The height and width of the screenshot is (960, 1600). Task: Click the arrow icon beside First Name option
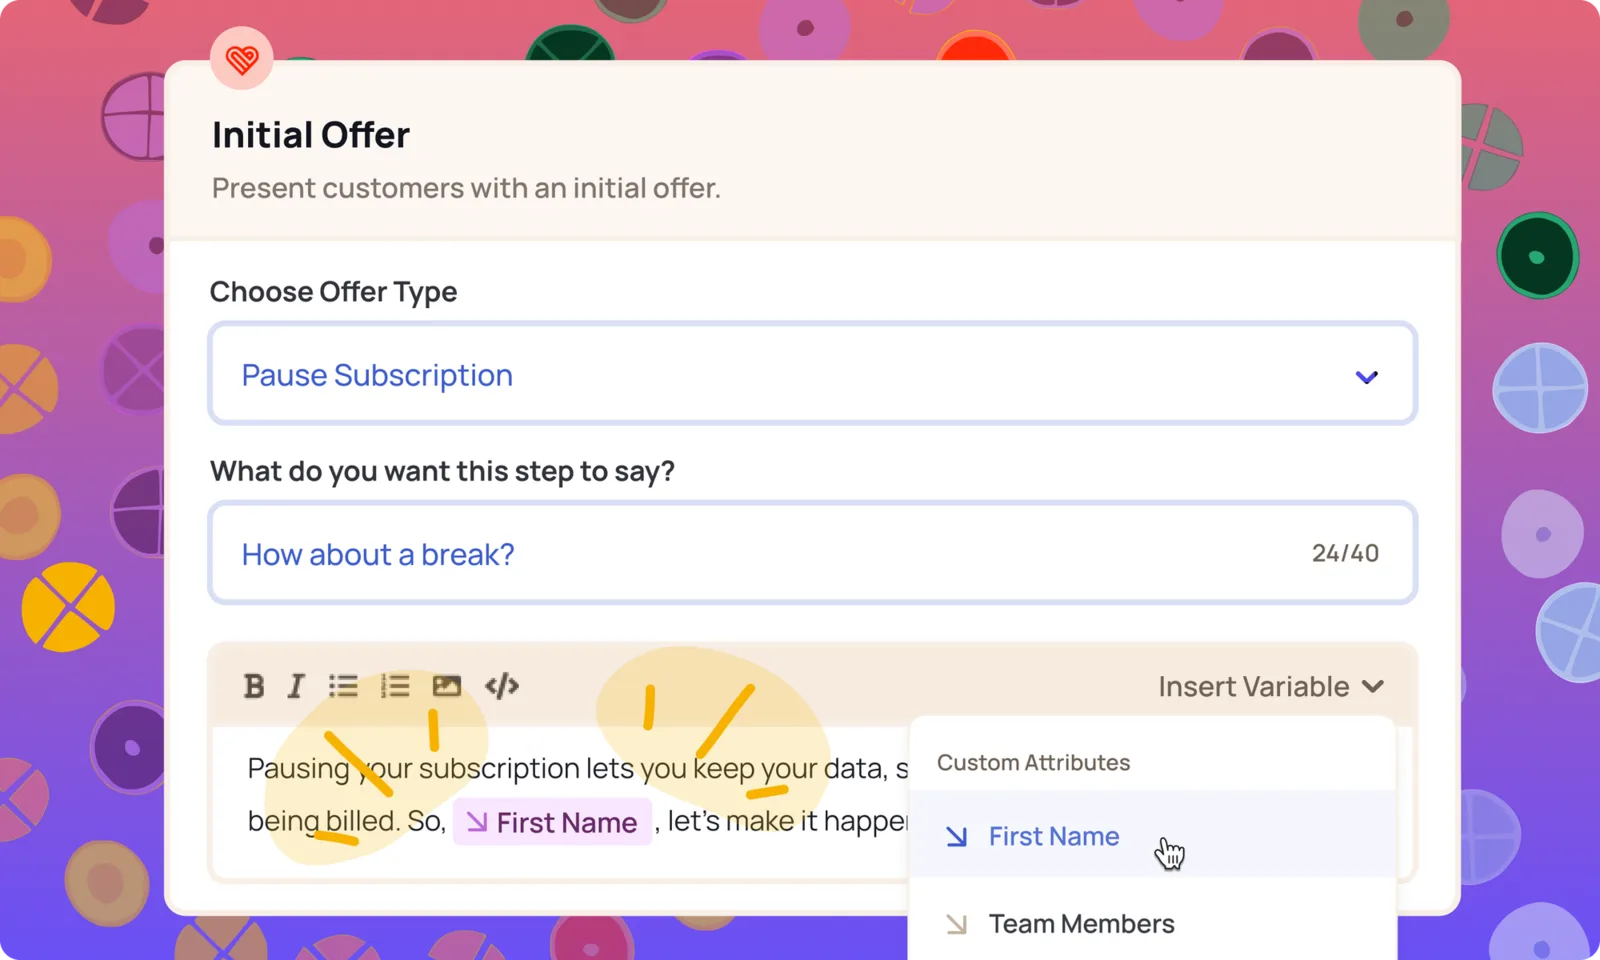click(957, 836)
